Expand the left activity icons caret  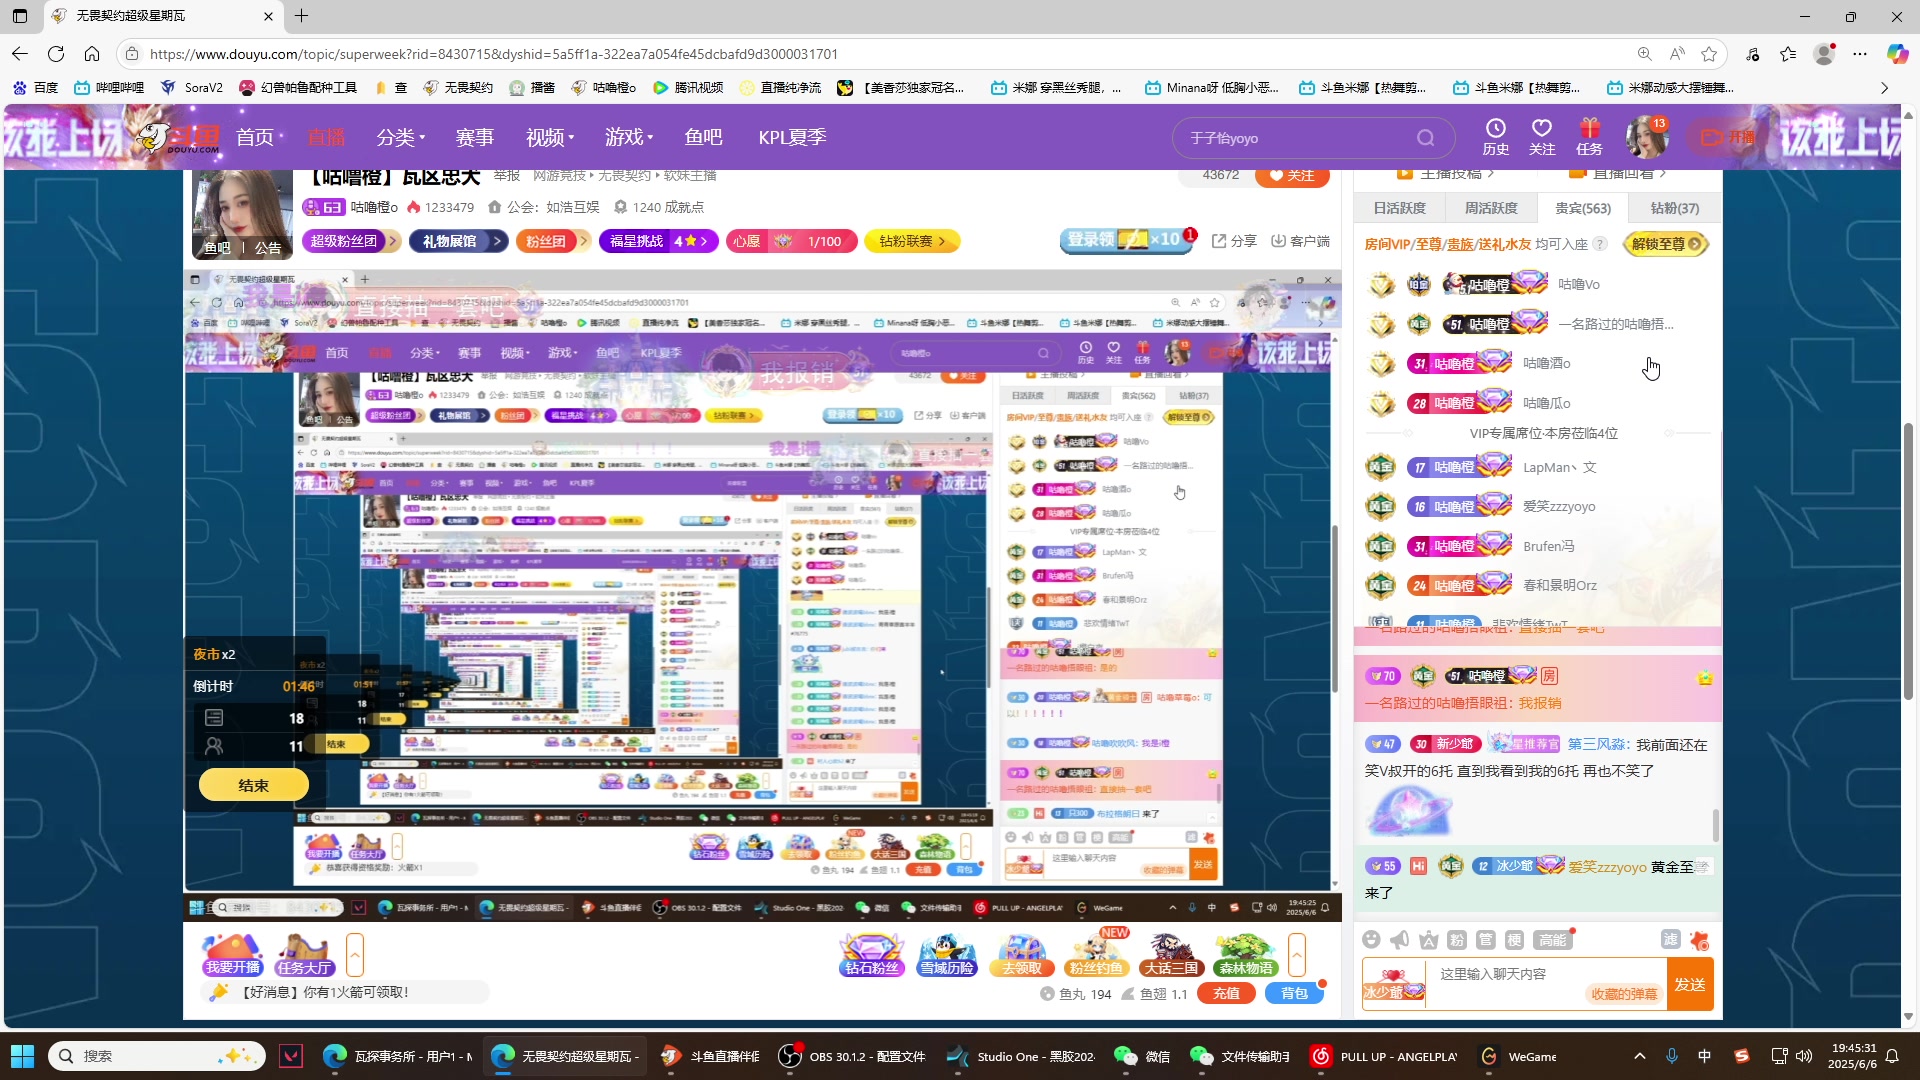point(355,955)
